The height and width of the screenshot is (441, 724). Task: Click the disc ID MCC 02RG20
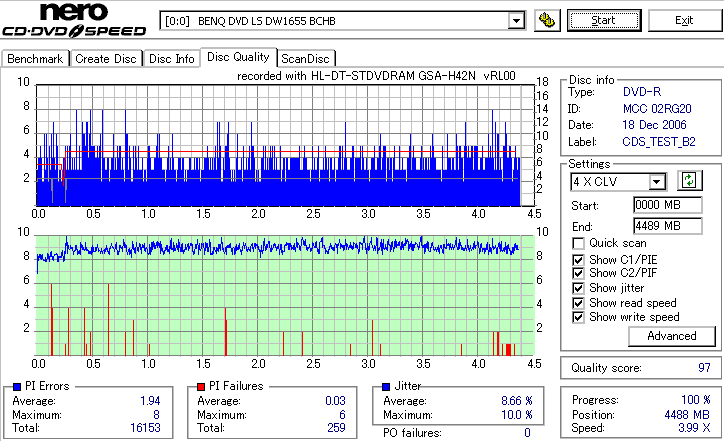click(x=657, y=109)
